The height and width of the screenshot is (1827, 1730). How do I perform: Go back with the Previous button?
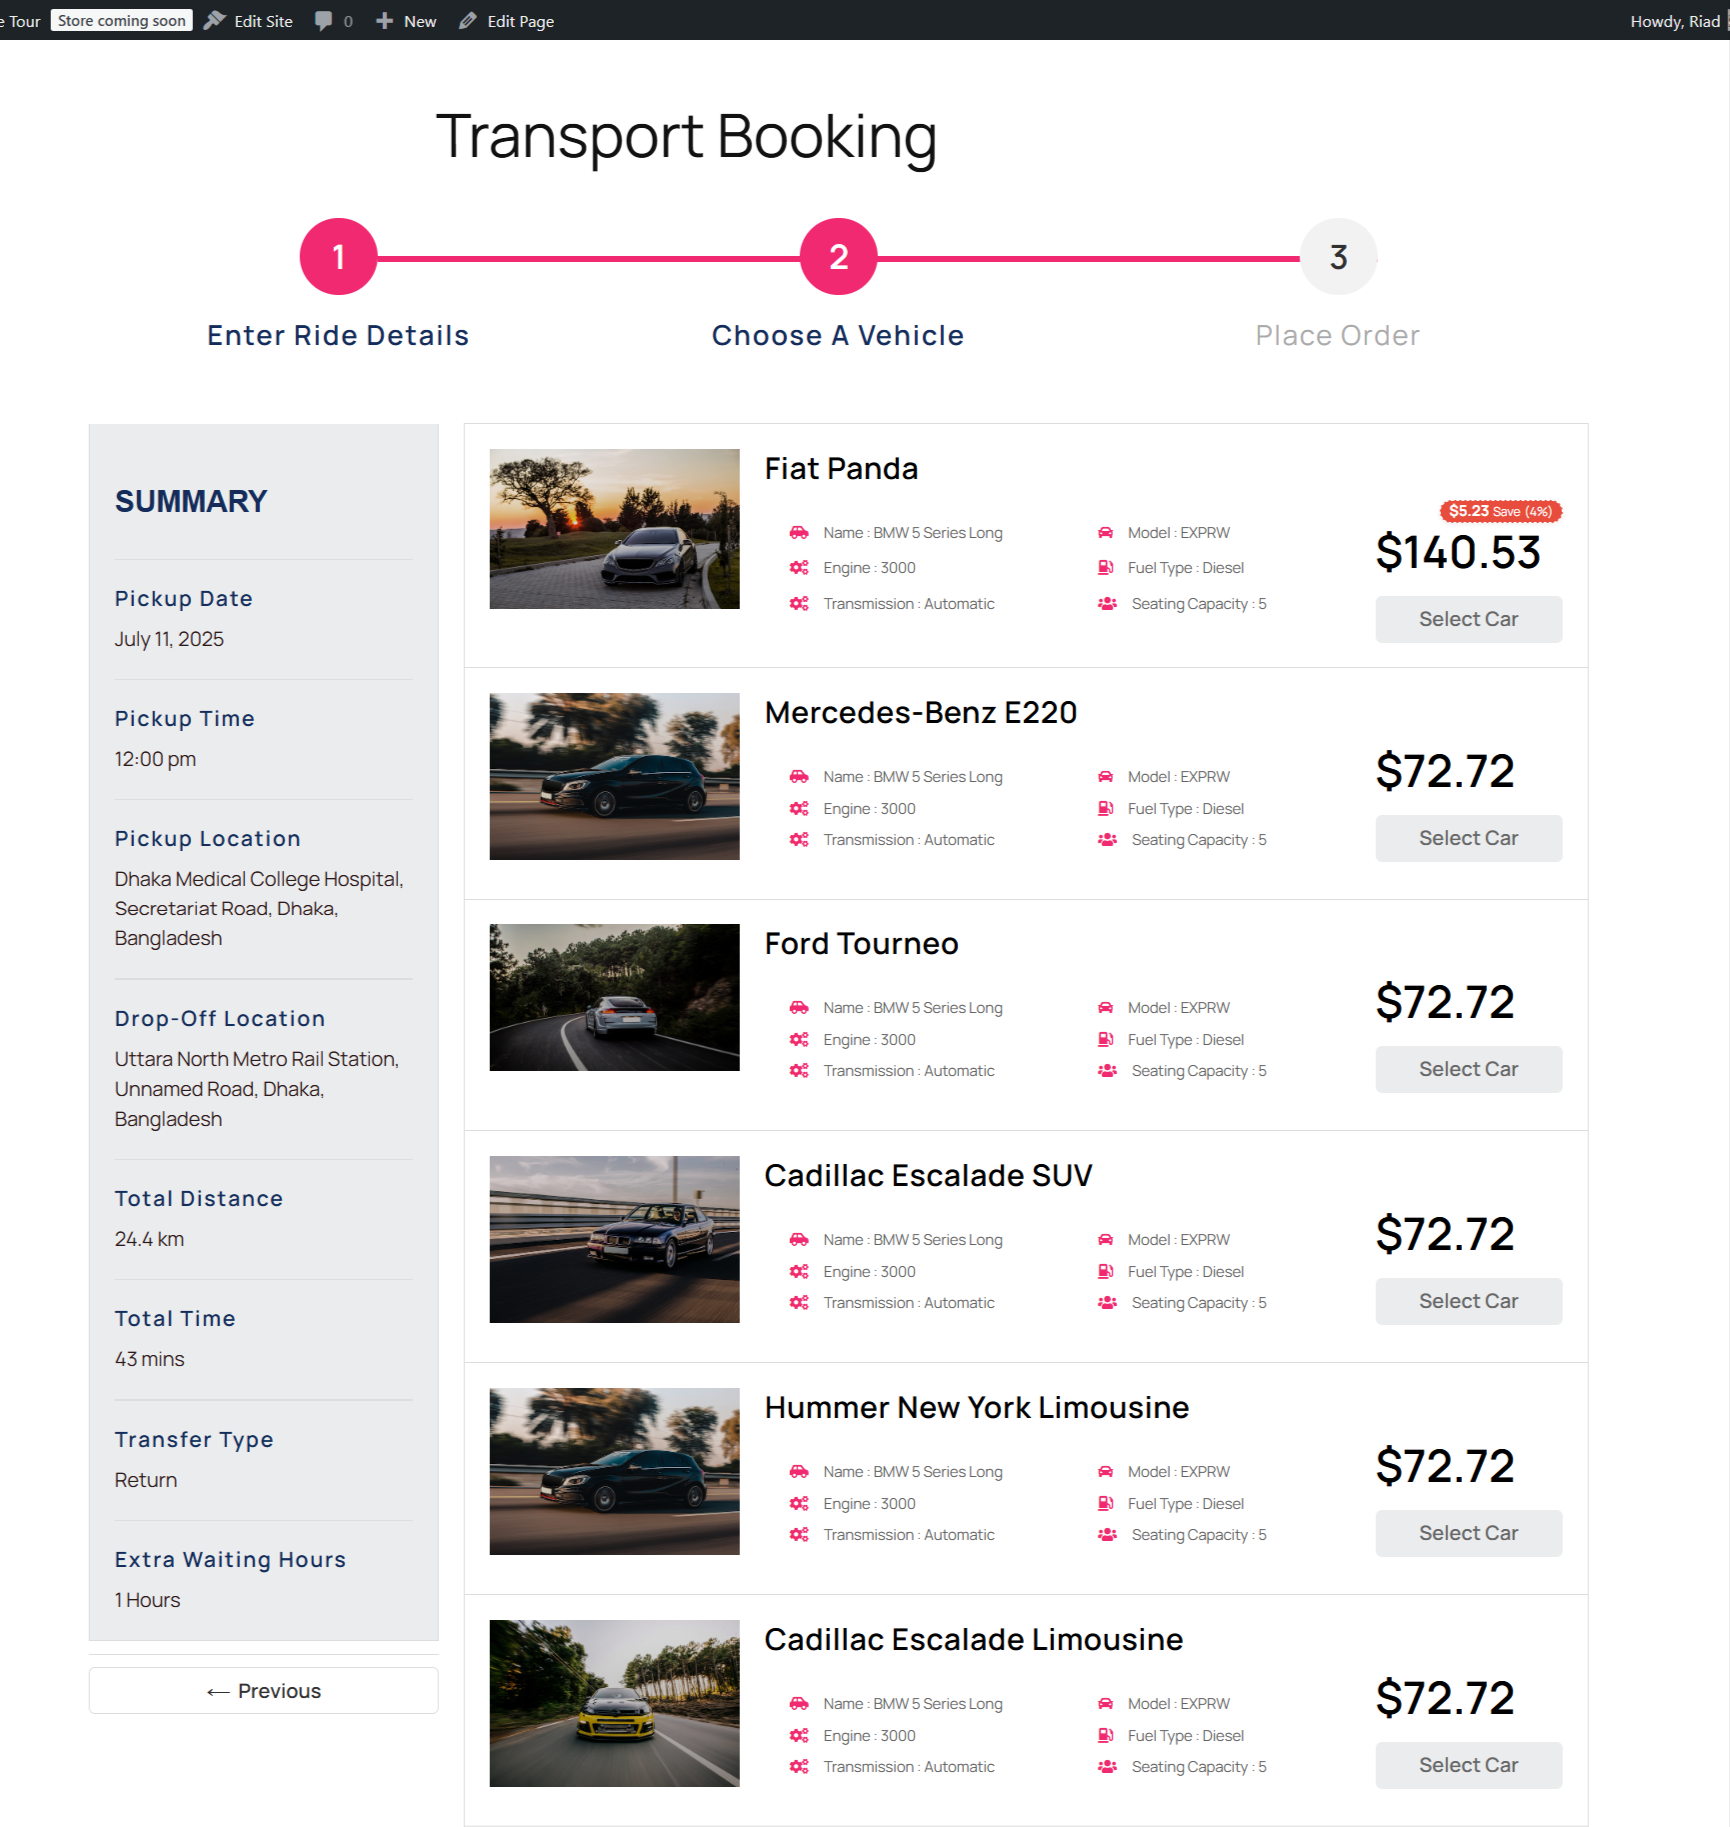point(264,1691)
